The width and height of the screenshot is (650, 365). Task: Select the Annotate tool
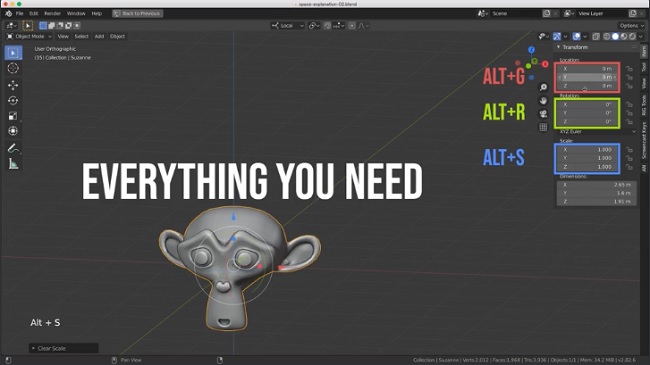(13, 148)
